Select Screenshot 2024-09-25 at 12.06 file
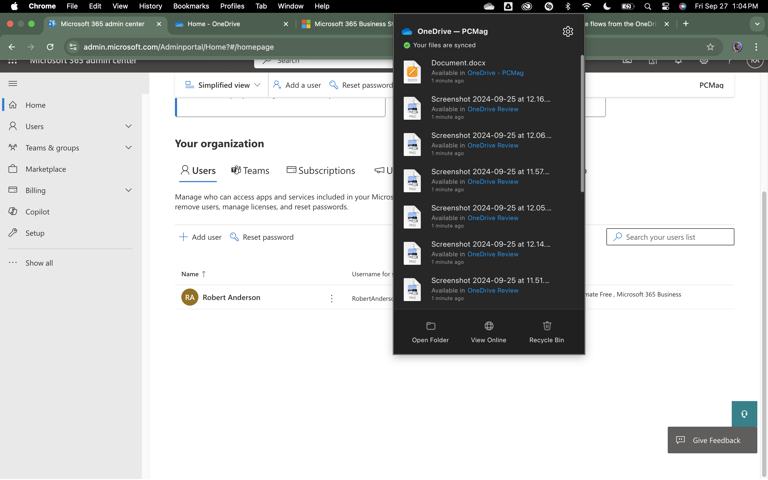The height and width of the screenshot is (480, 768). 488,144
